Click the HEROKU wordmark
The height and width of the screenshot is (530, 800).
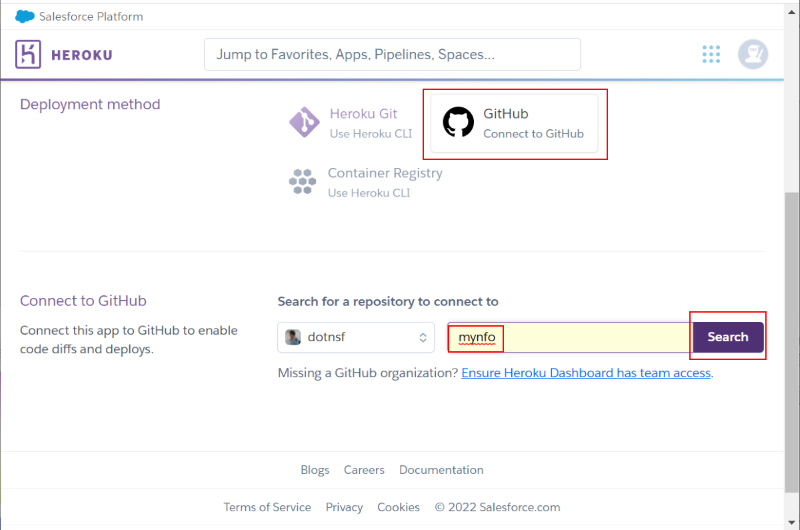[x=82, y=55]
